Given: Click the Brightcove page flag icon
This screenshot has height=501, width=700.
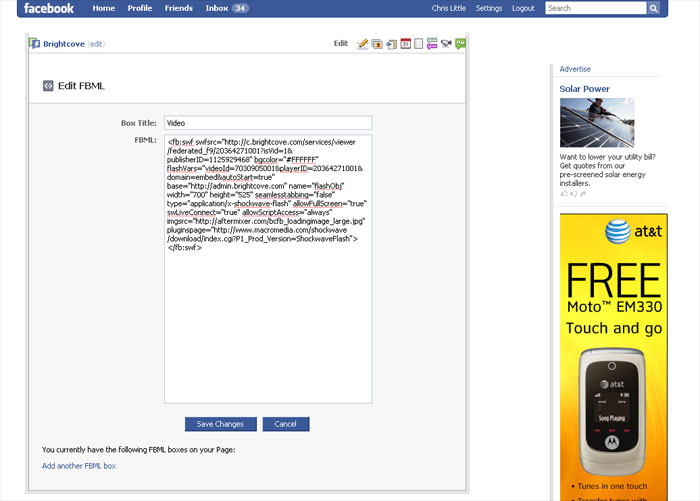Looking at the screenshot, I should pos(34,43).
